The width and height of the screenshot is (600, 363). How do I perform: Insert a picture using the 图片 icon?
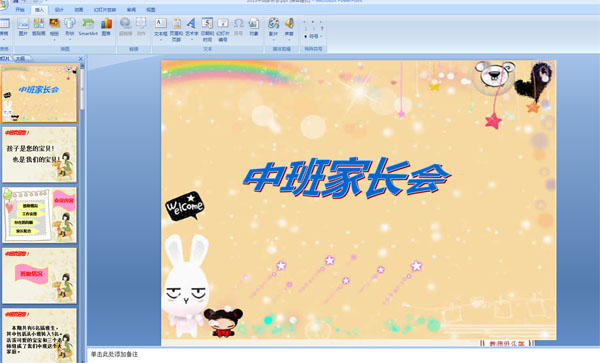[23, 27]
